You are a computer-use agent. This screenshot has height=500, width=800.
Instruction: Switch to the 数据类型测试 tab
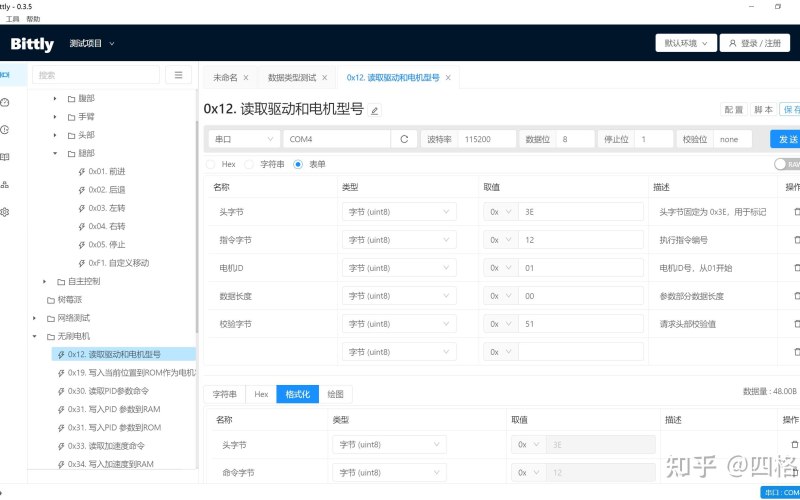point(292,78)
